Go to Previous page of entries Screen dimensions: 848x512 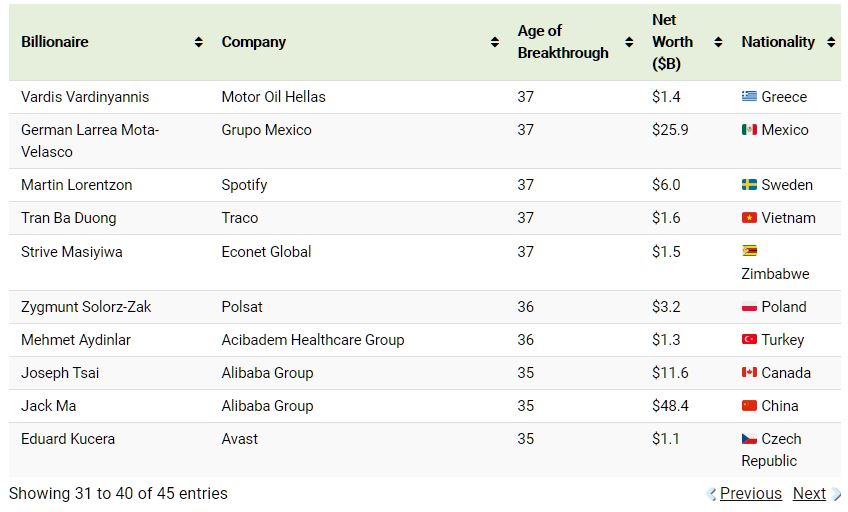tap(750, 493)
